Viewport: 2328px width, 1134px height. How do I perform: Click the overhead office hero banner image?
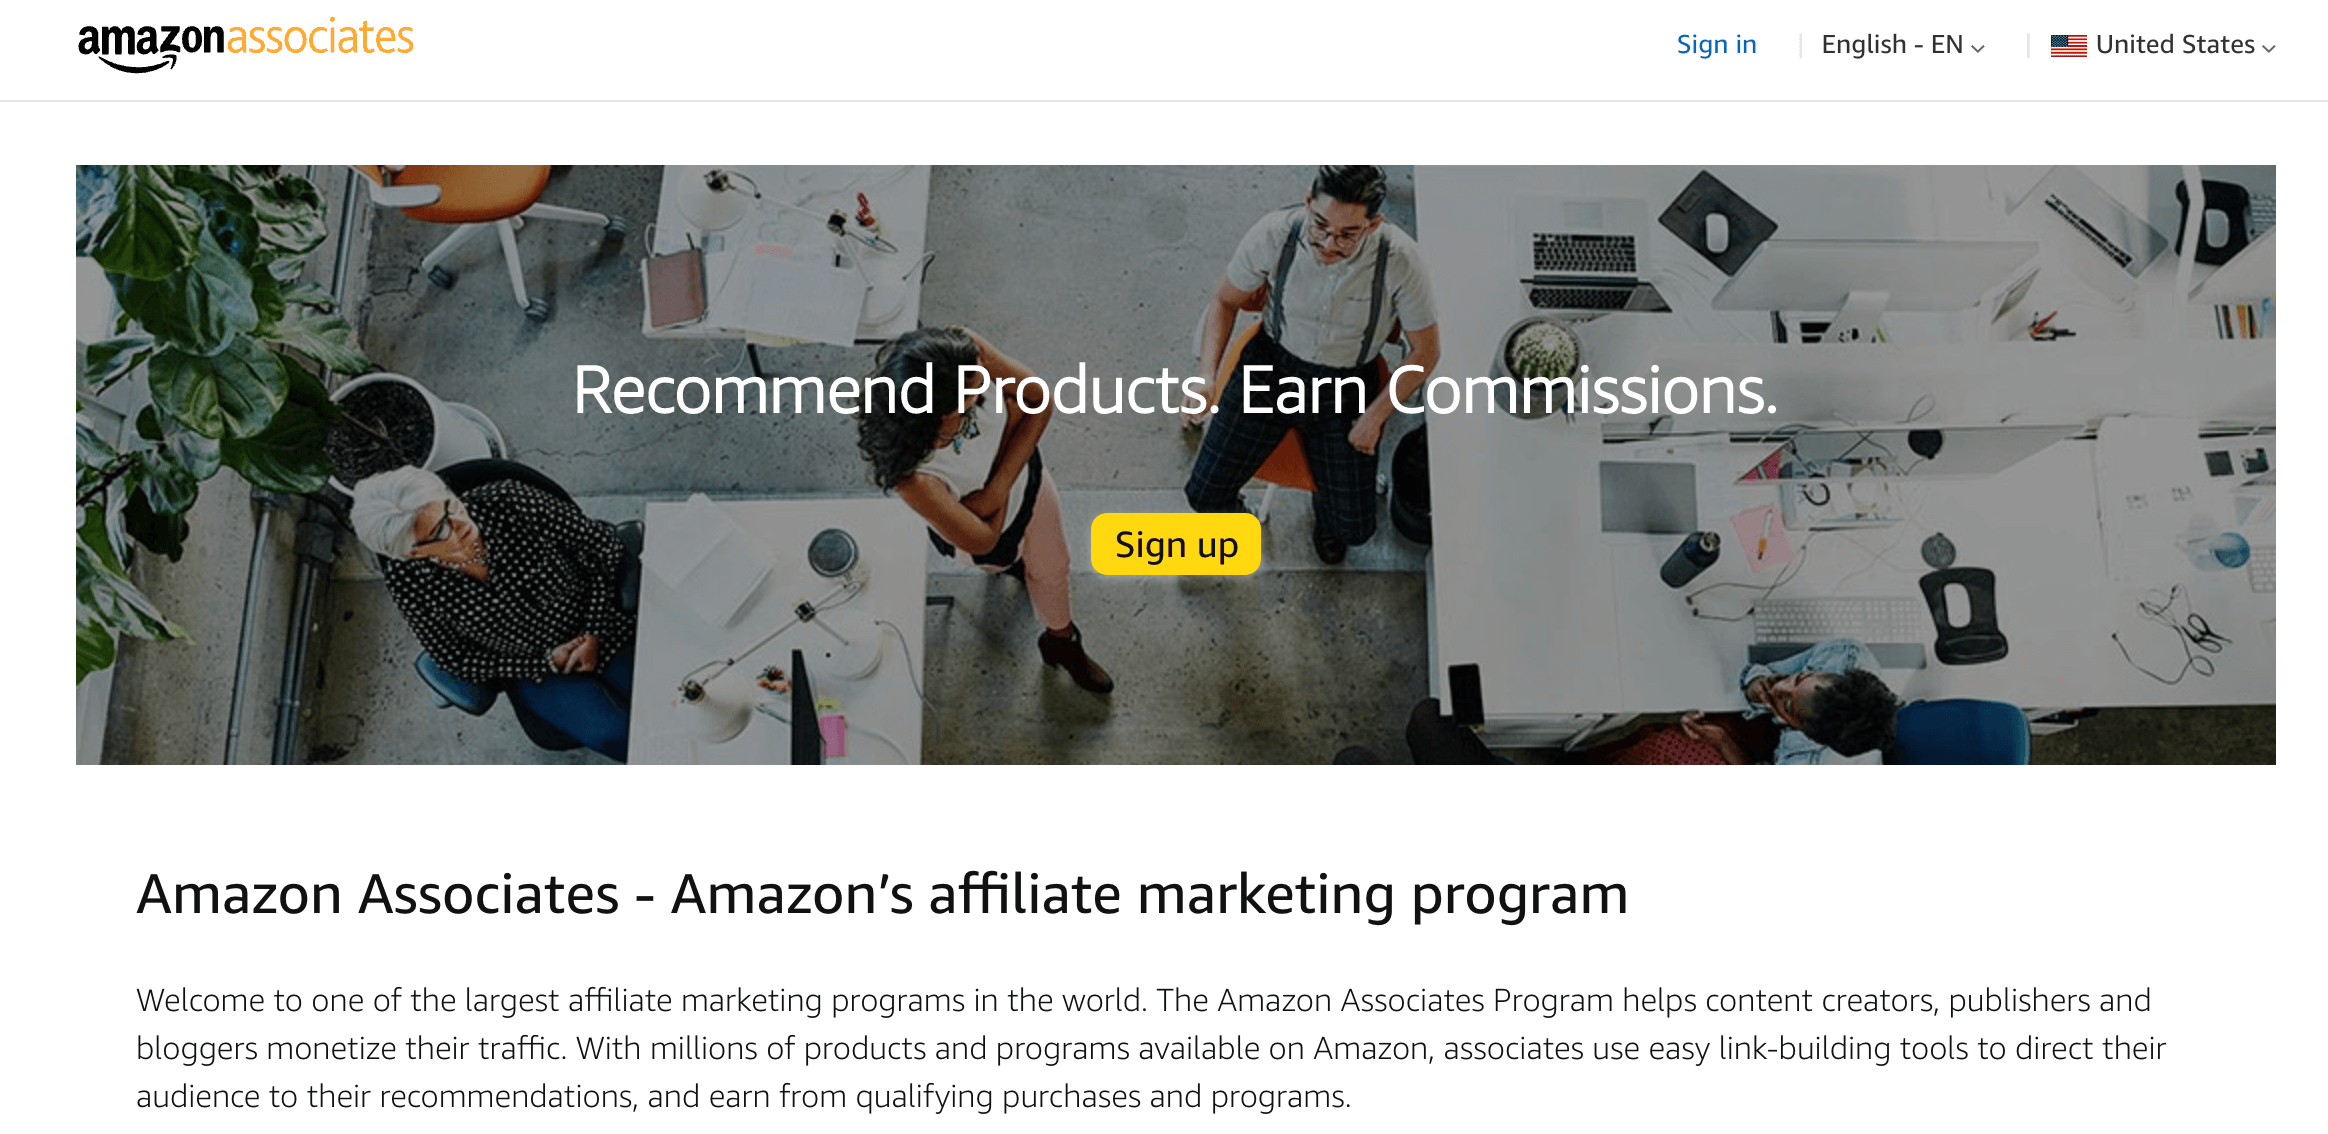[x=1176, y=465]
